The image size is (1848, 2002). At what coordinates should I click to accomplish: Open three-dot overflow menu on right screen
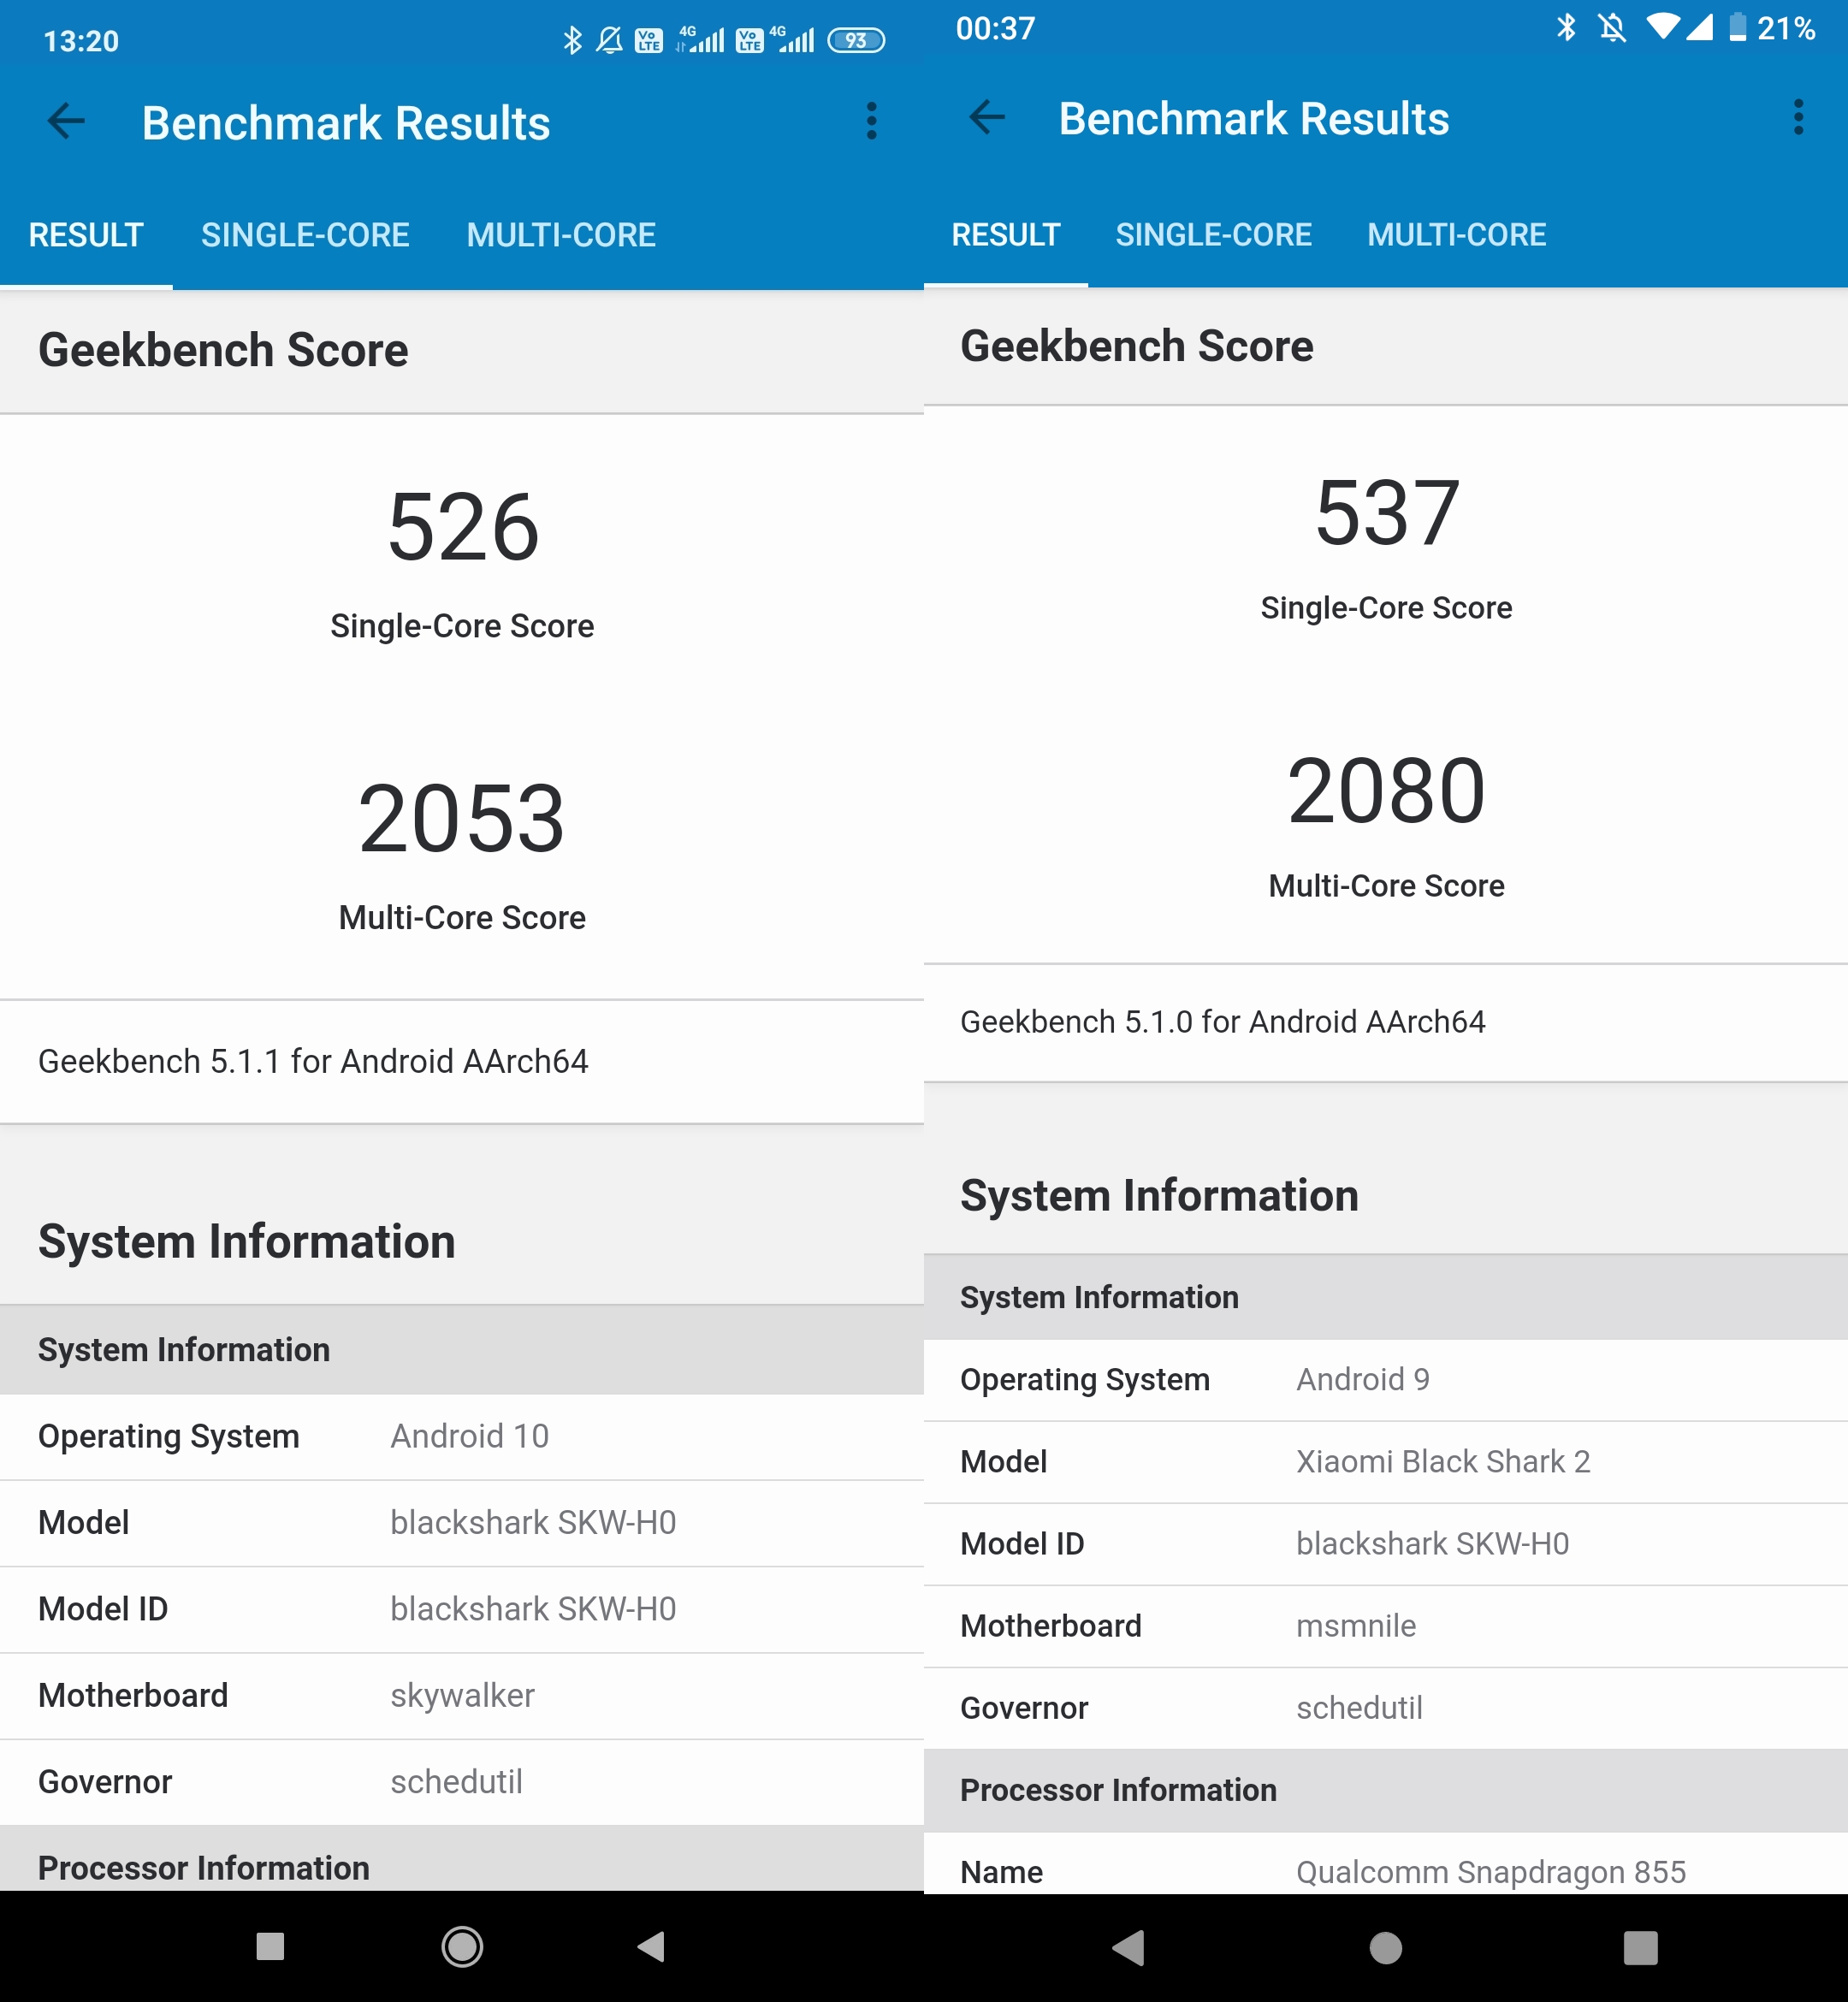(1798, 117)
